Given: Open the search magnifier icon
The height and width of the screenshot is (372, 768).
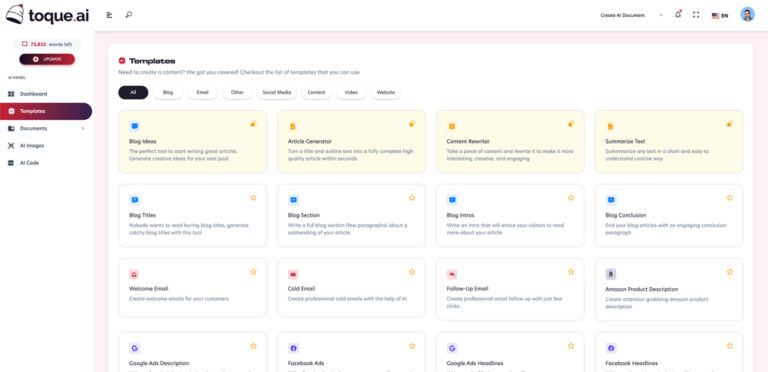Looking at the screenshot, I should click(129, 15).
